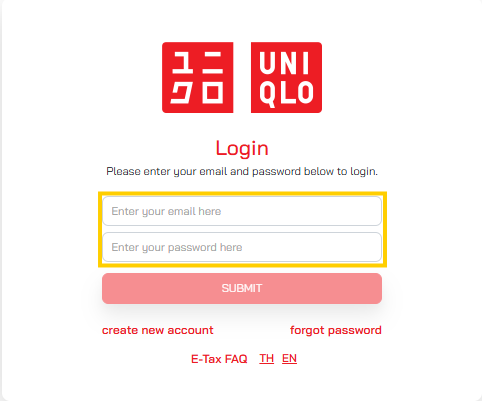This screenshot has width=482, height=401.
Task: Choose the English language option
Action: coord(289,359)
